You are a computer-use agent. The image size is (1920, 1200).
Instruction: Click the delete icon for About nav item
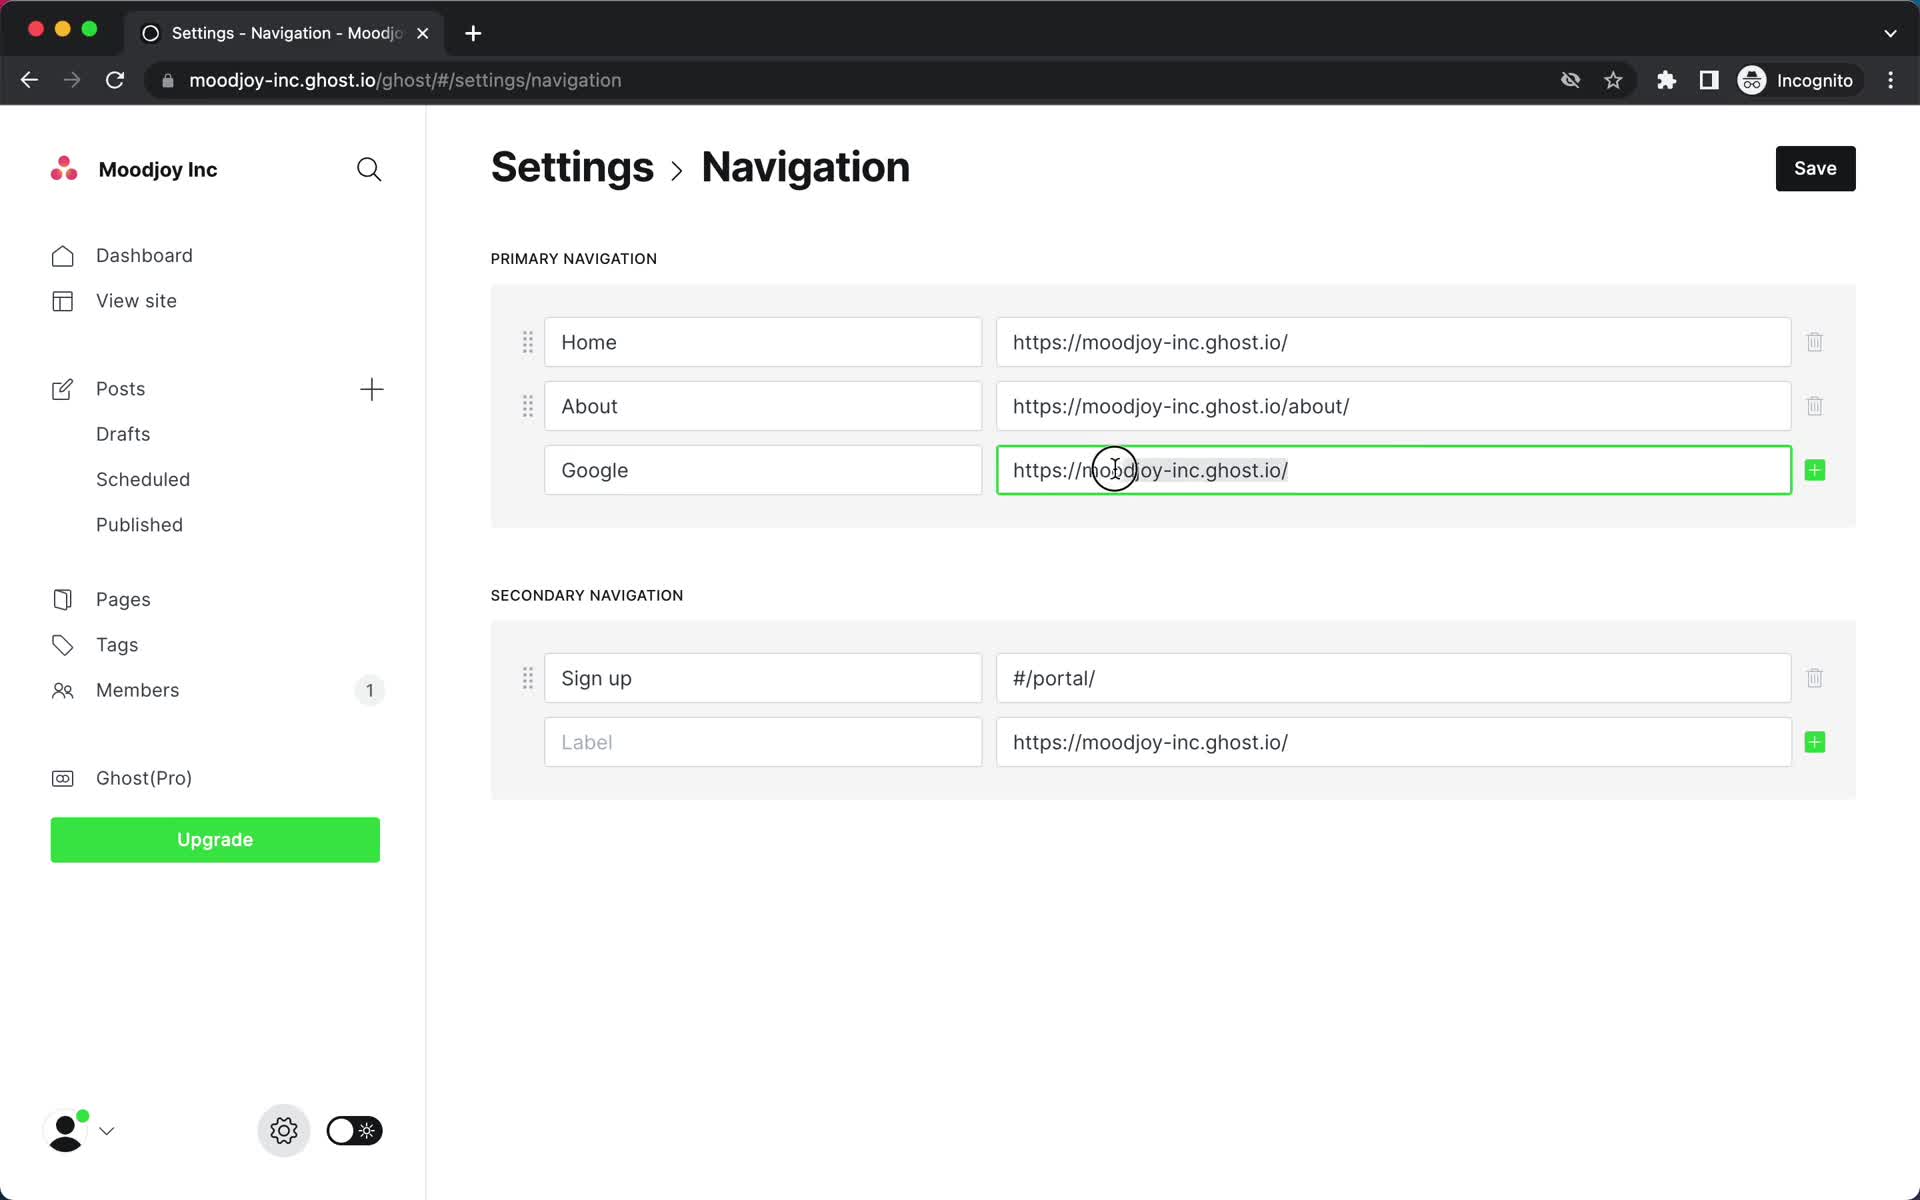[1816, 405]
